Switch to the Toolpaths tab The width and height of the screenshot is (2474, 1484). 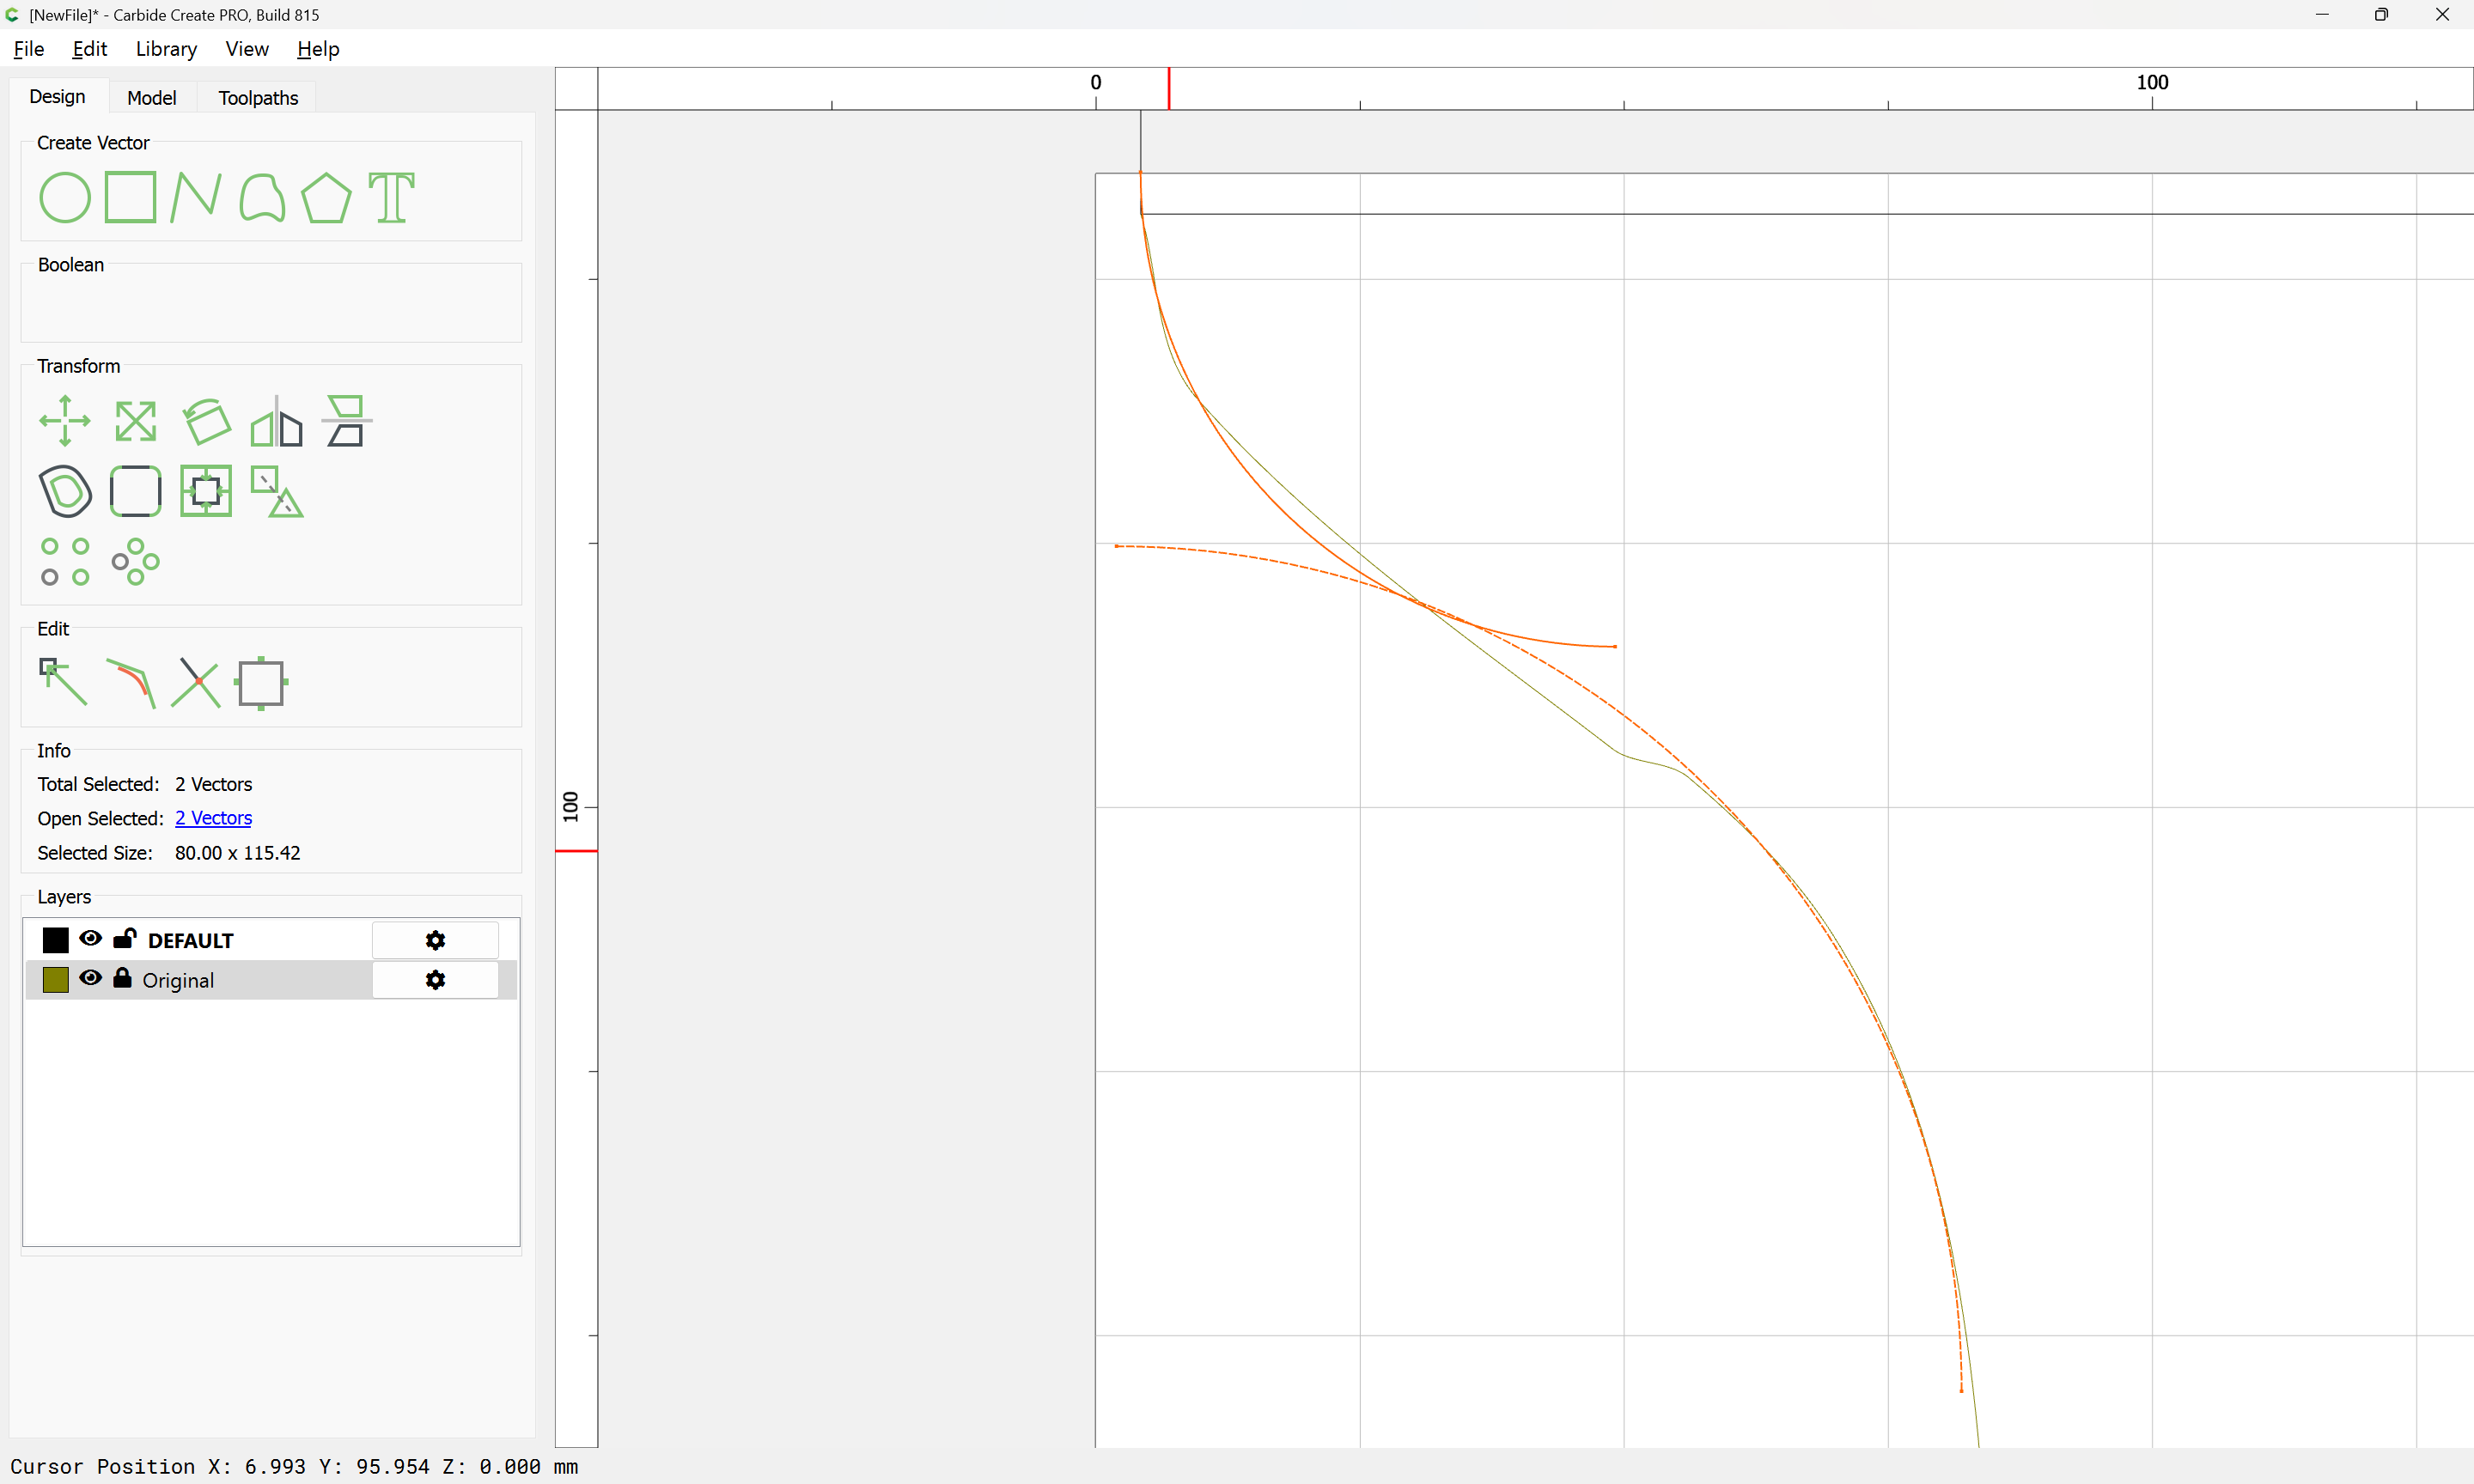point(258,97)
